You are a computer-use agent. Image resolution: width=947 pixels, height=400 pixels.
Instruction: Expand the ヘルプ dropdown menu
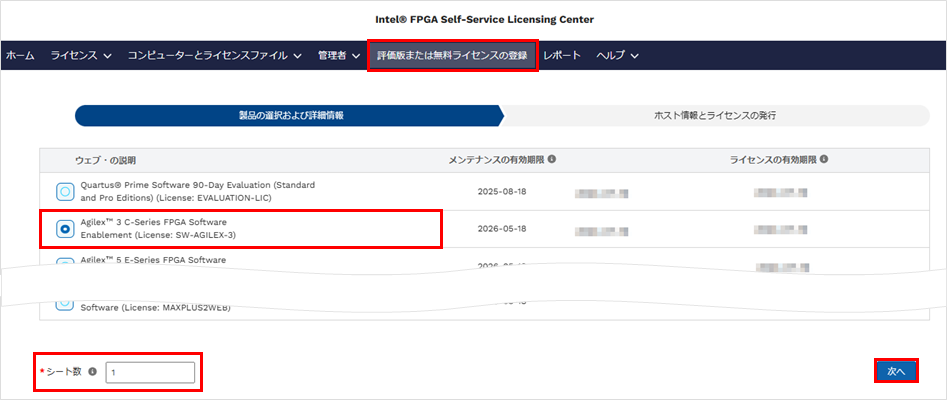click(x=617, y=56)
